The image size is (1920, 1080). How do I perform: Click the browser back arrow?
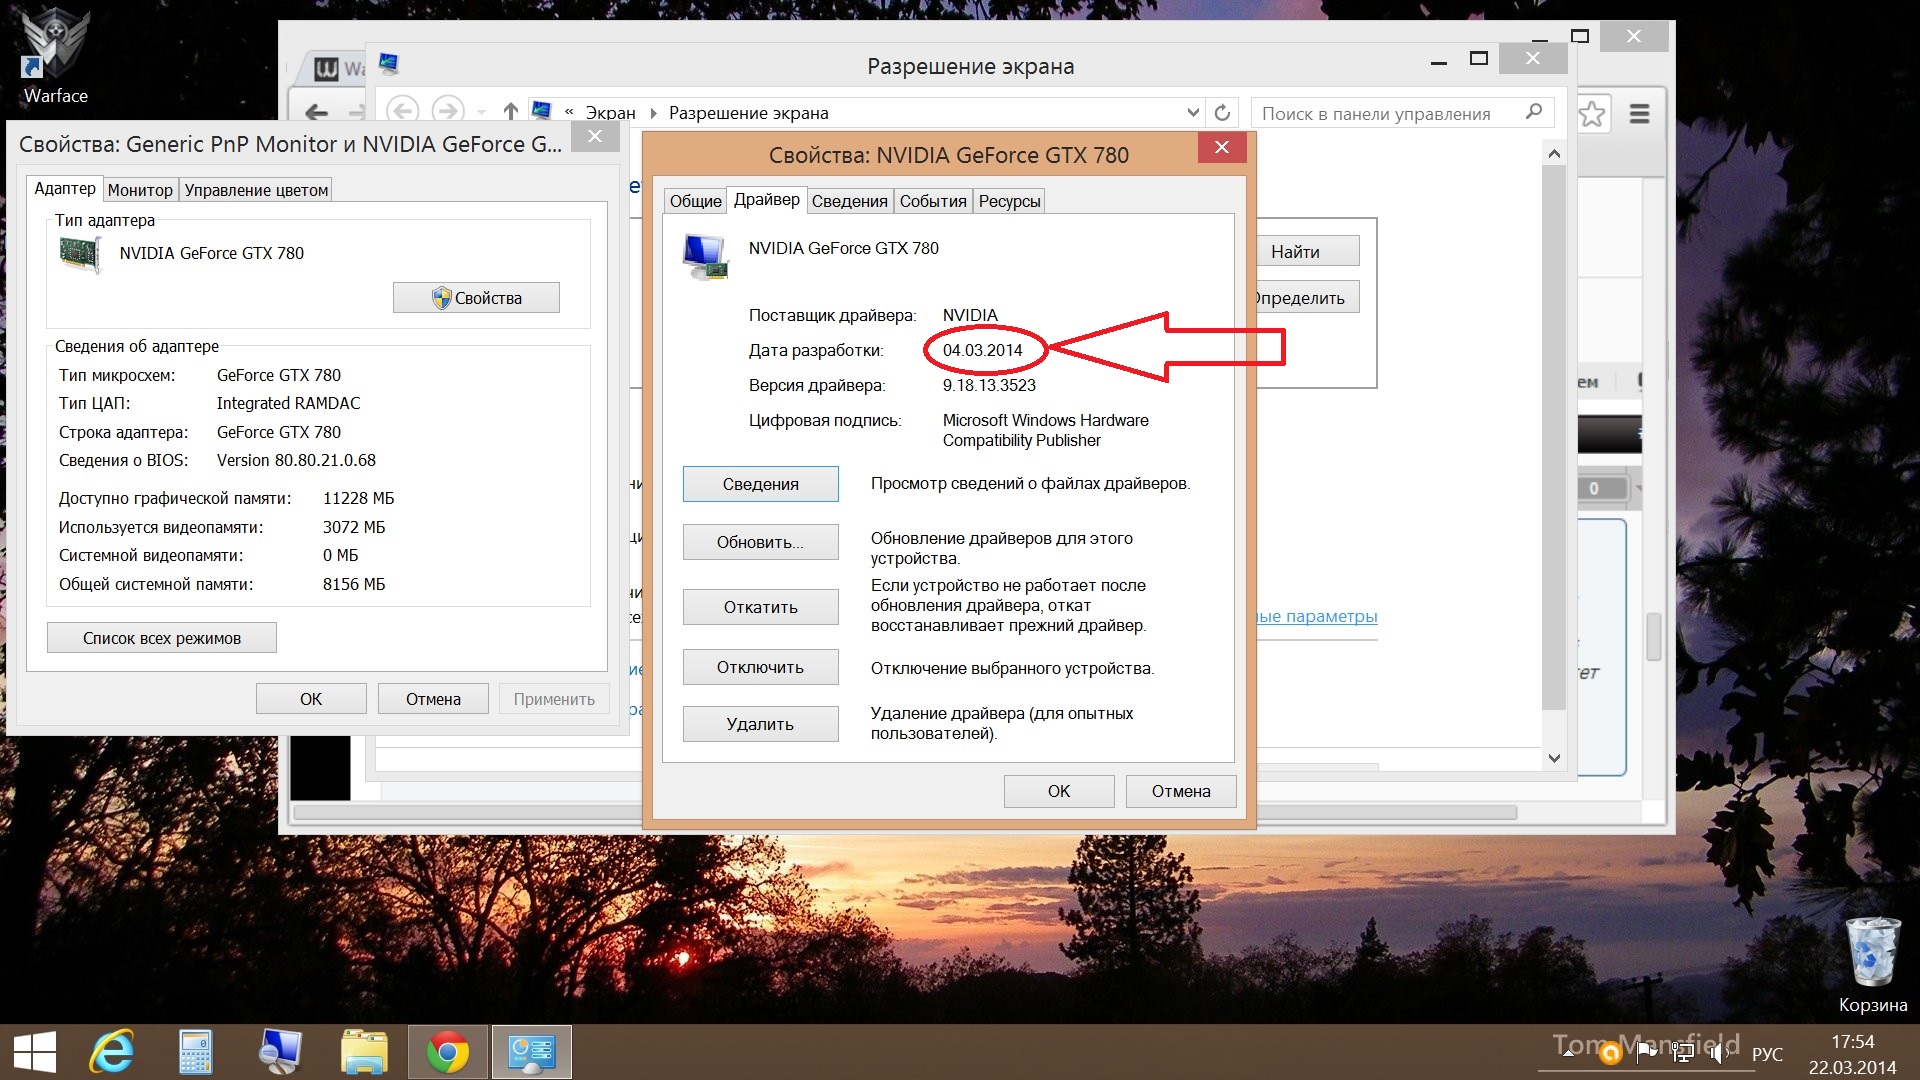point(316,112)
